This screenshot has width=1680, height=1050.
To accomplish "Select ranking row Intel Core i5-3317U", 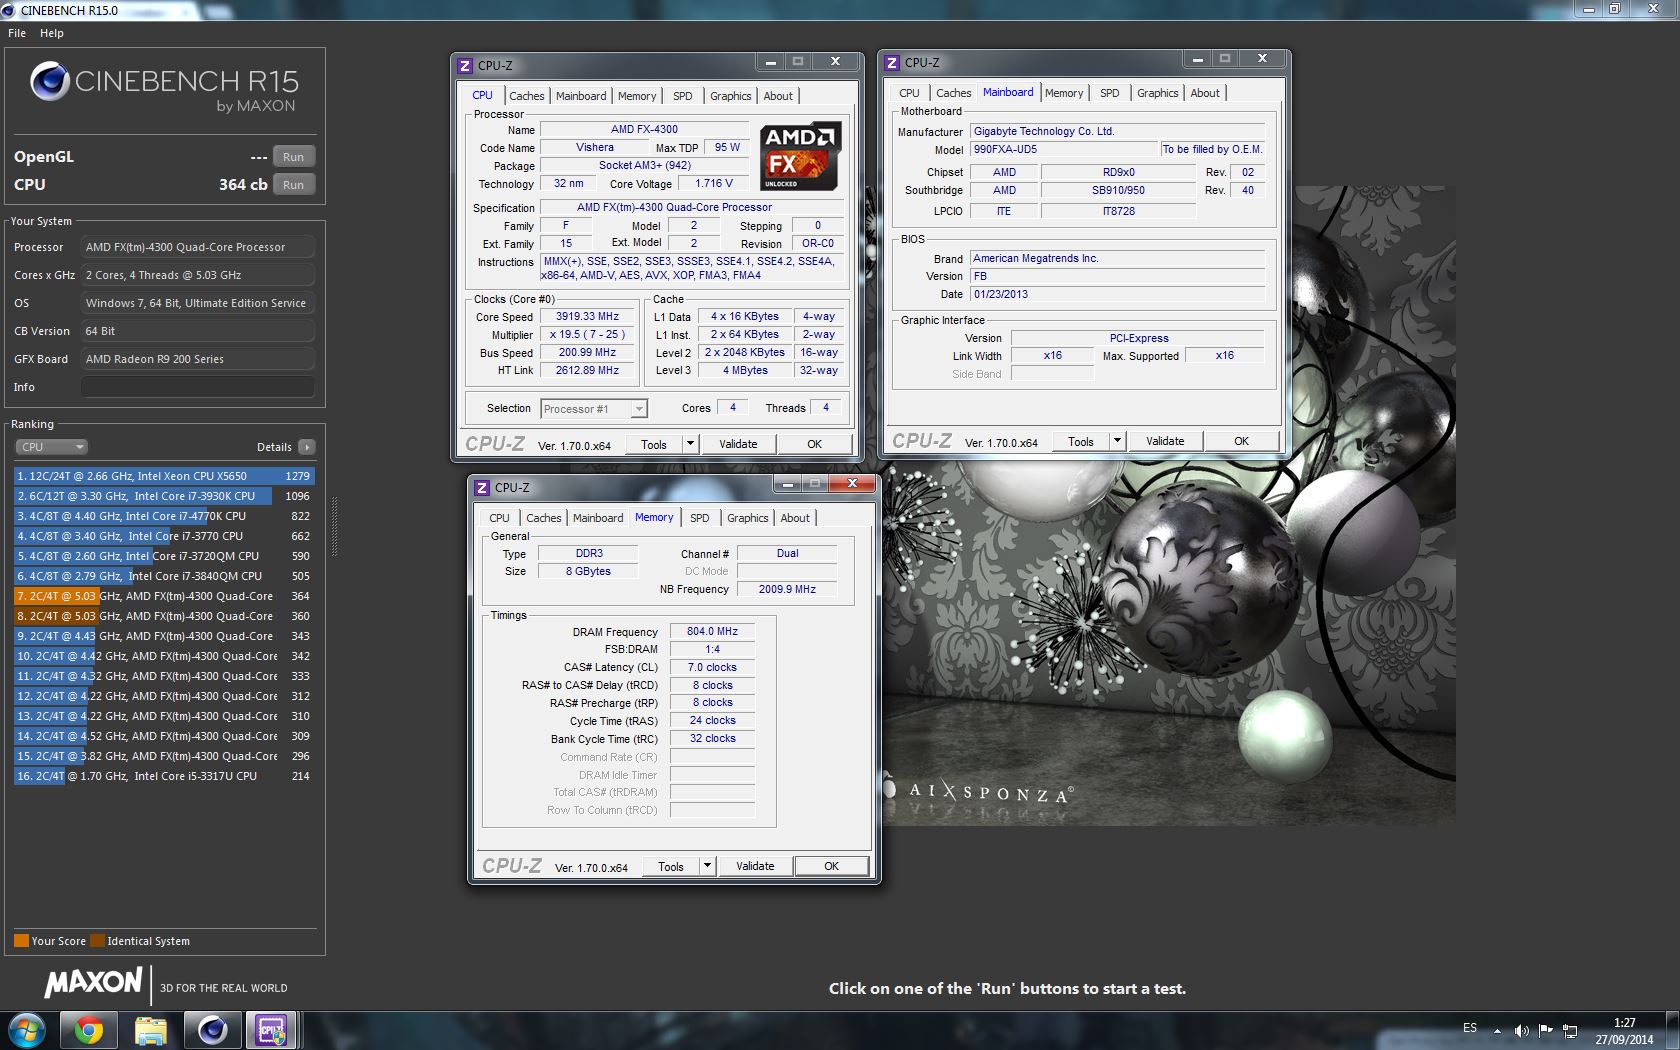I will [164, 776].
